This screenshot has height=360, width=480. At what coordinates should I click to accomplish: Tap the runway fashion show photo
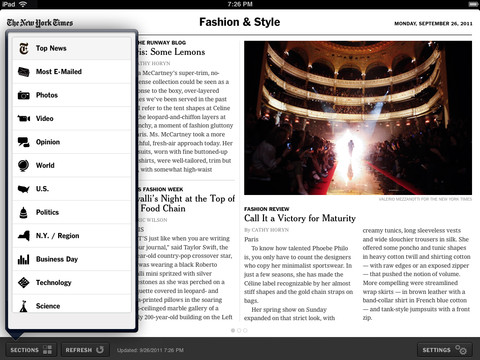[x=358, y=118]
